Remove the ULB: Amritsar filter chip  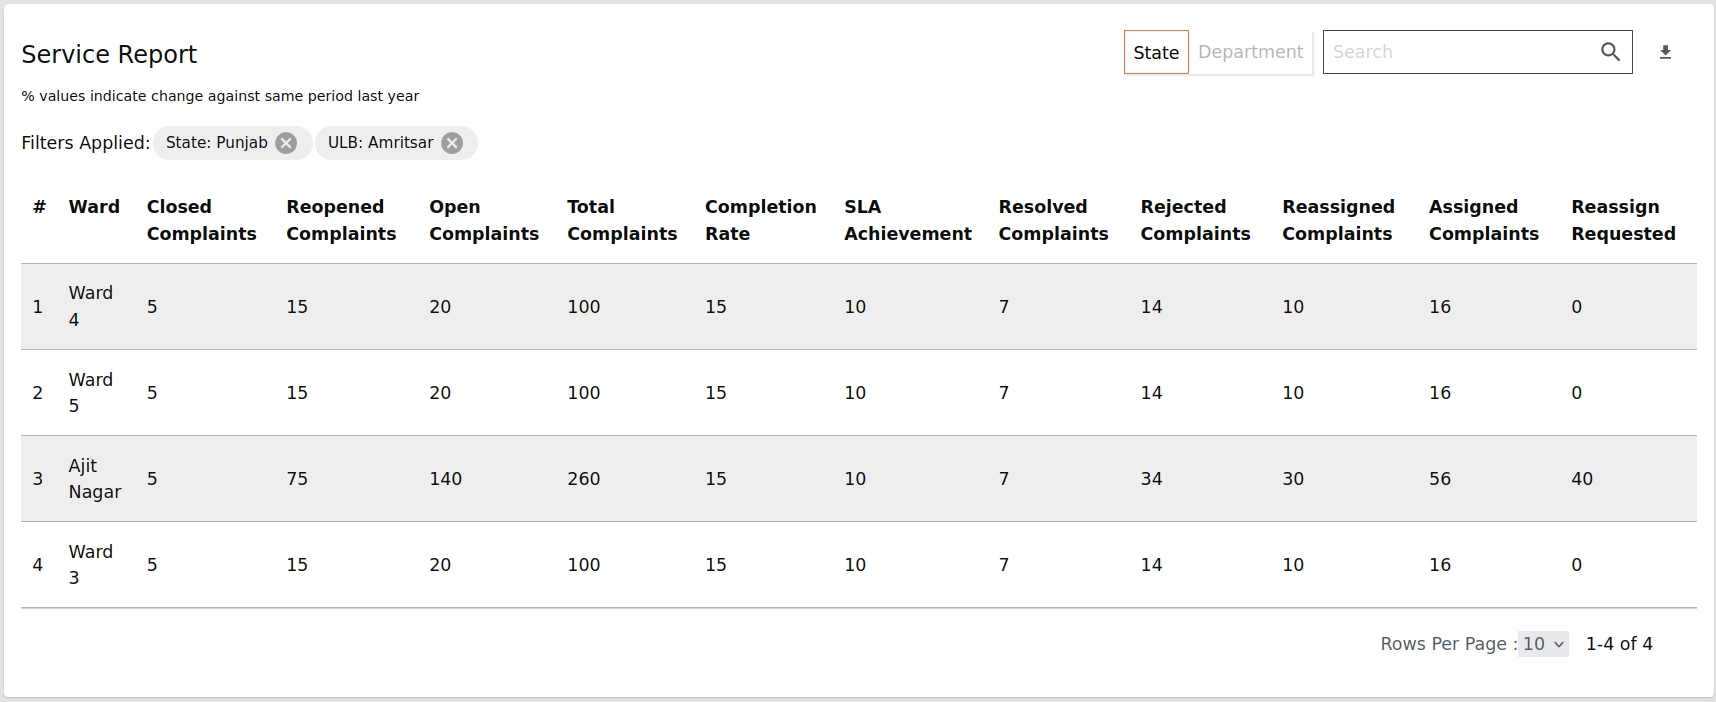[452, 143]
